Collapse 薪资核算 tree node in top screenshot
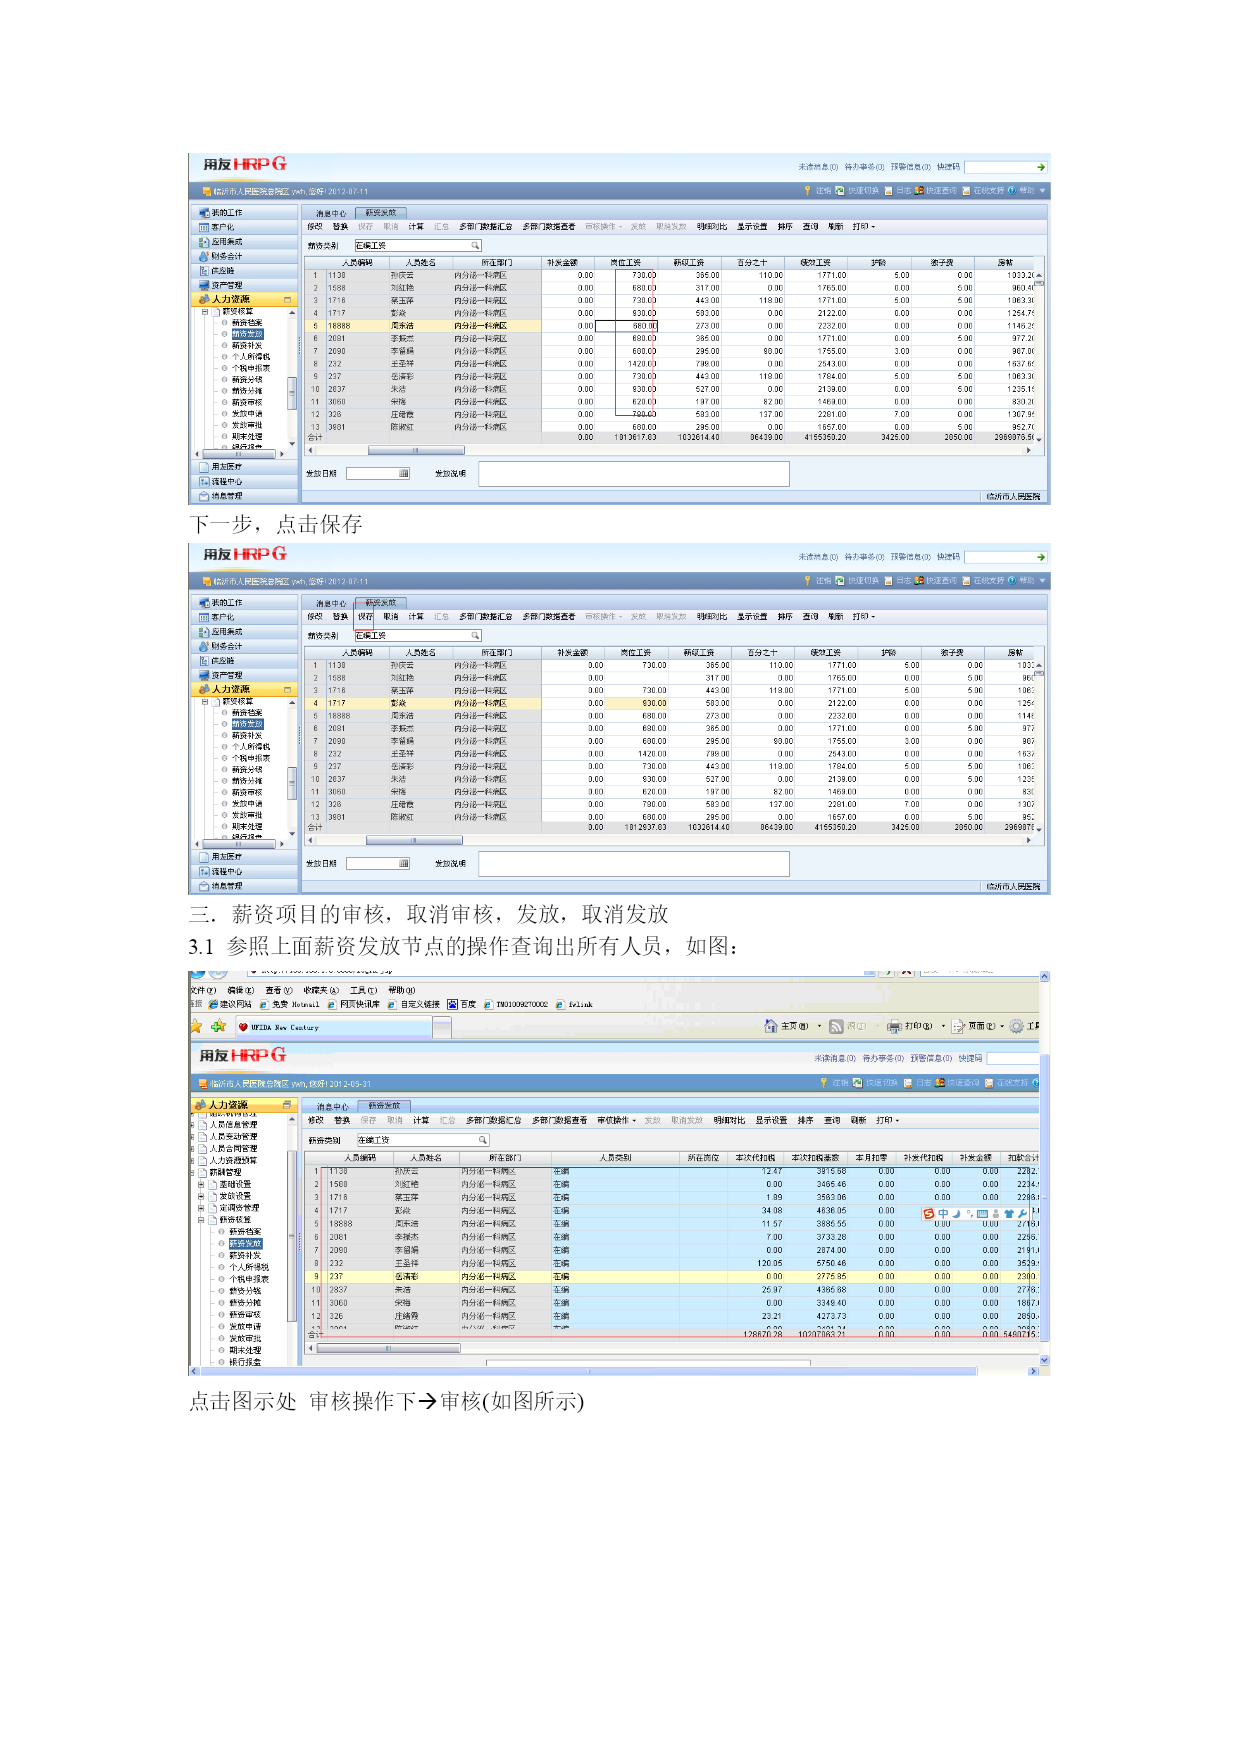The width and height of the screenshot is (1241, 1754). coord(205,312)
